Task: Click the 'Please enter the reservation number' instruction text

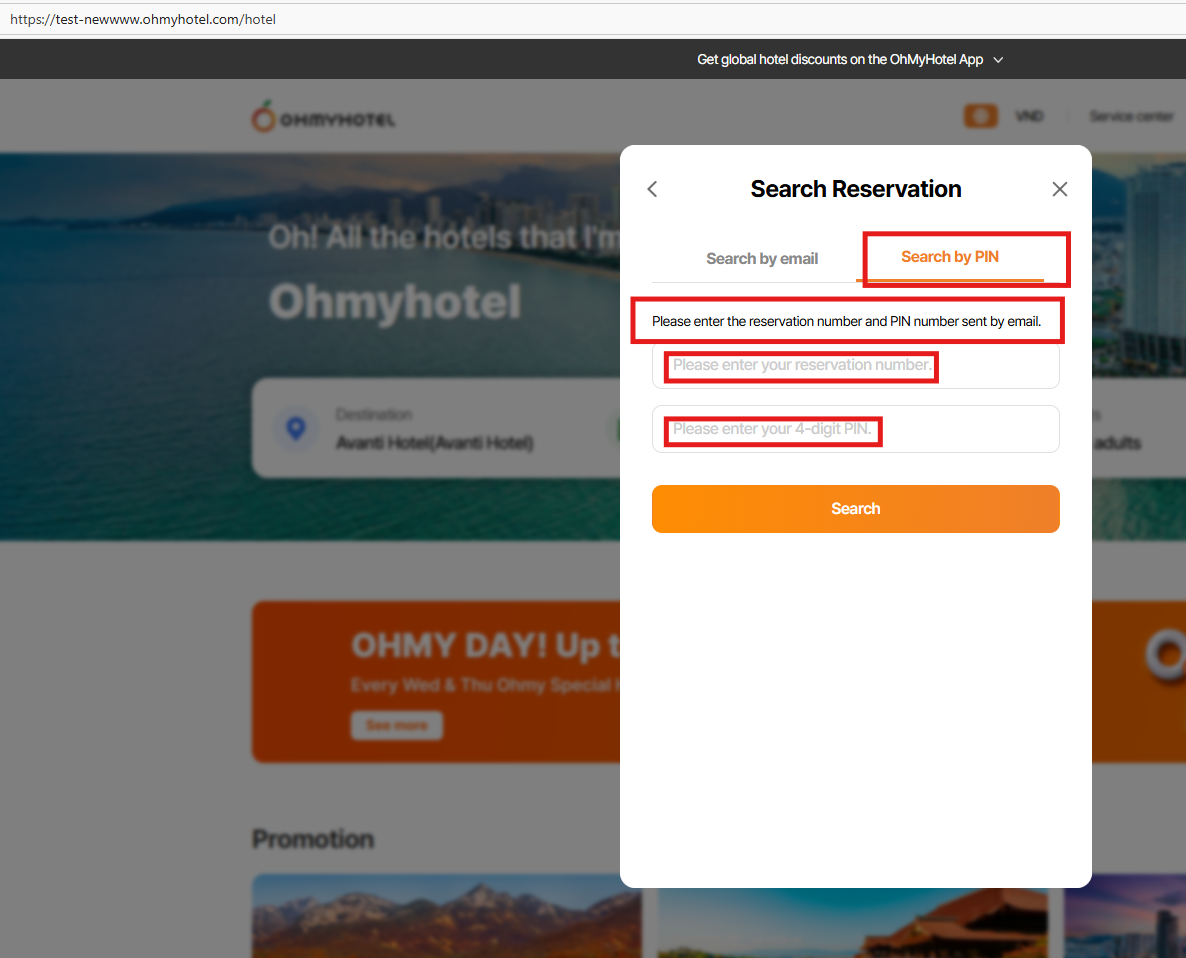Action: click(846, 321)
